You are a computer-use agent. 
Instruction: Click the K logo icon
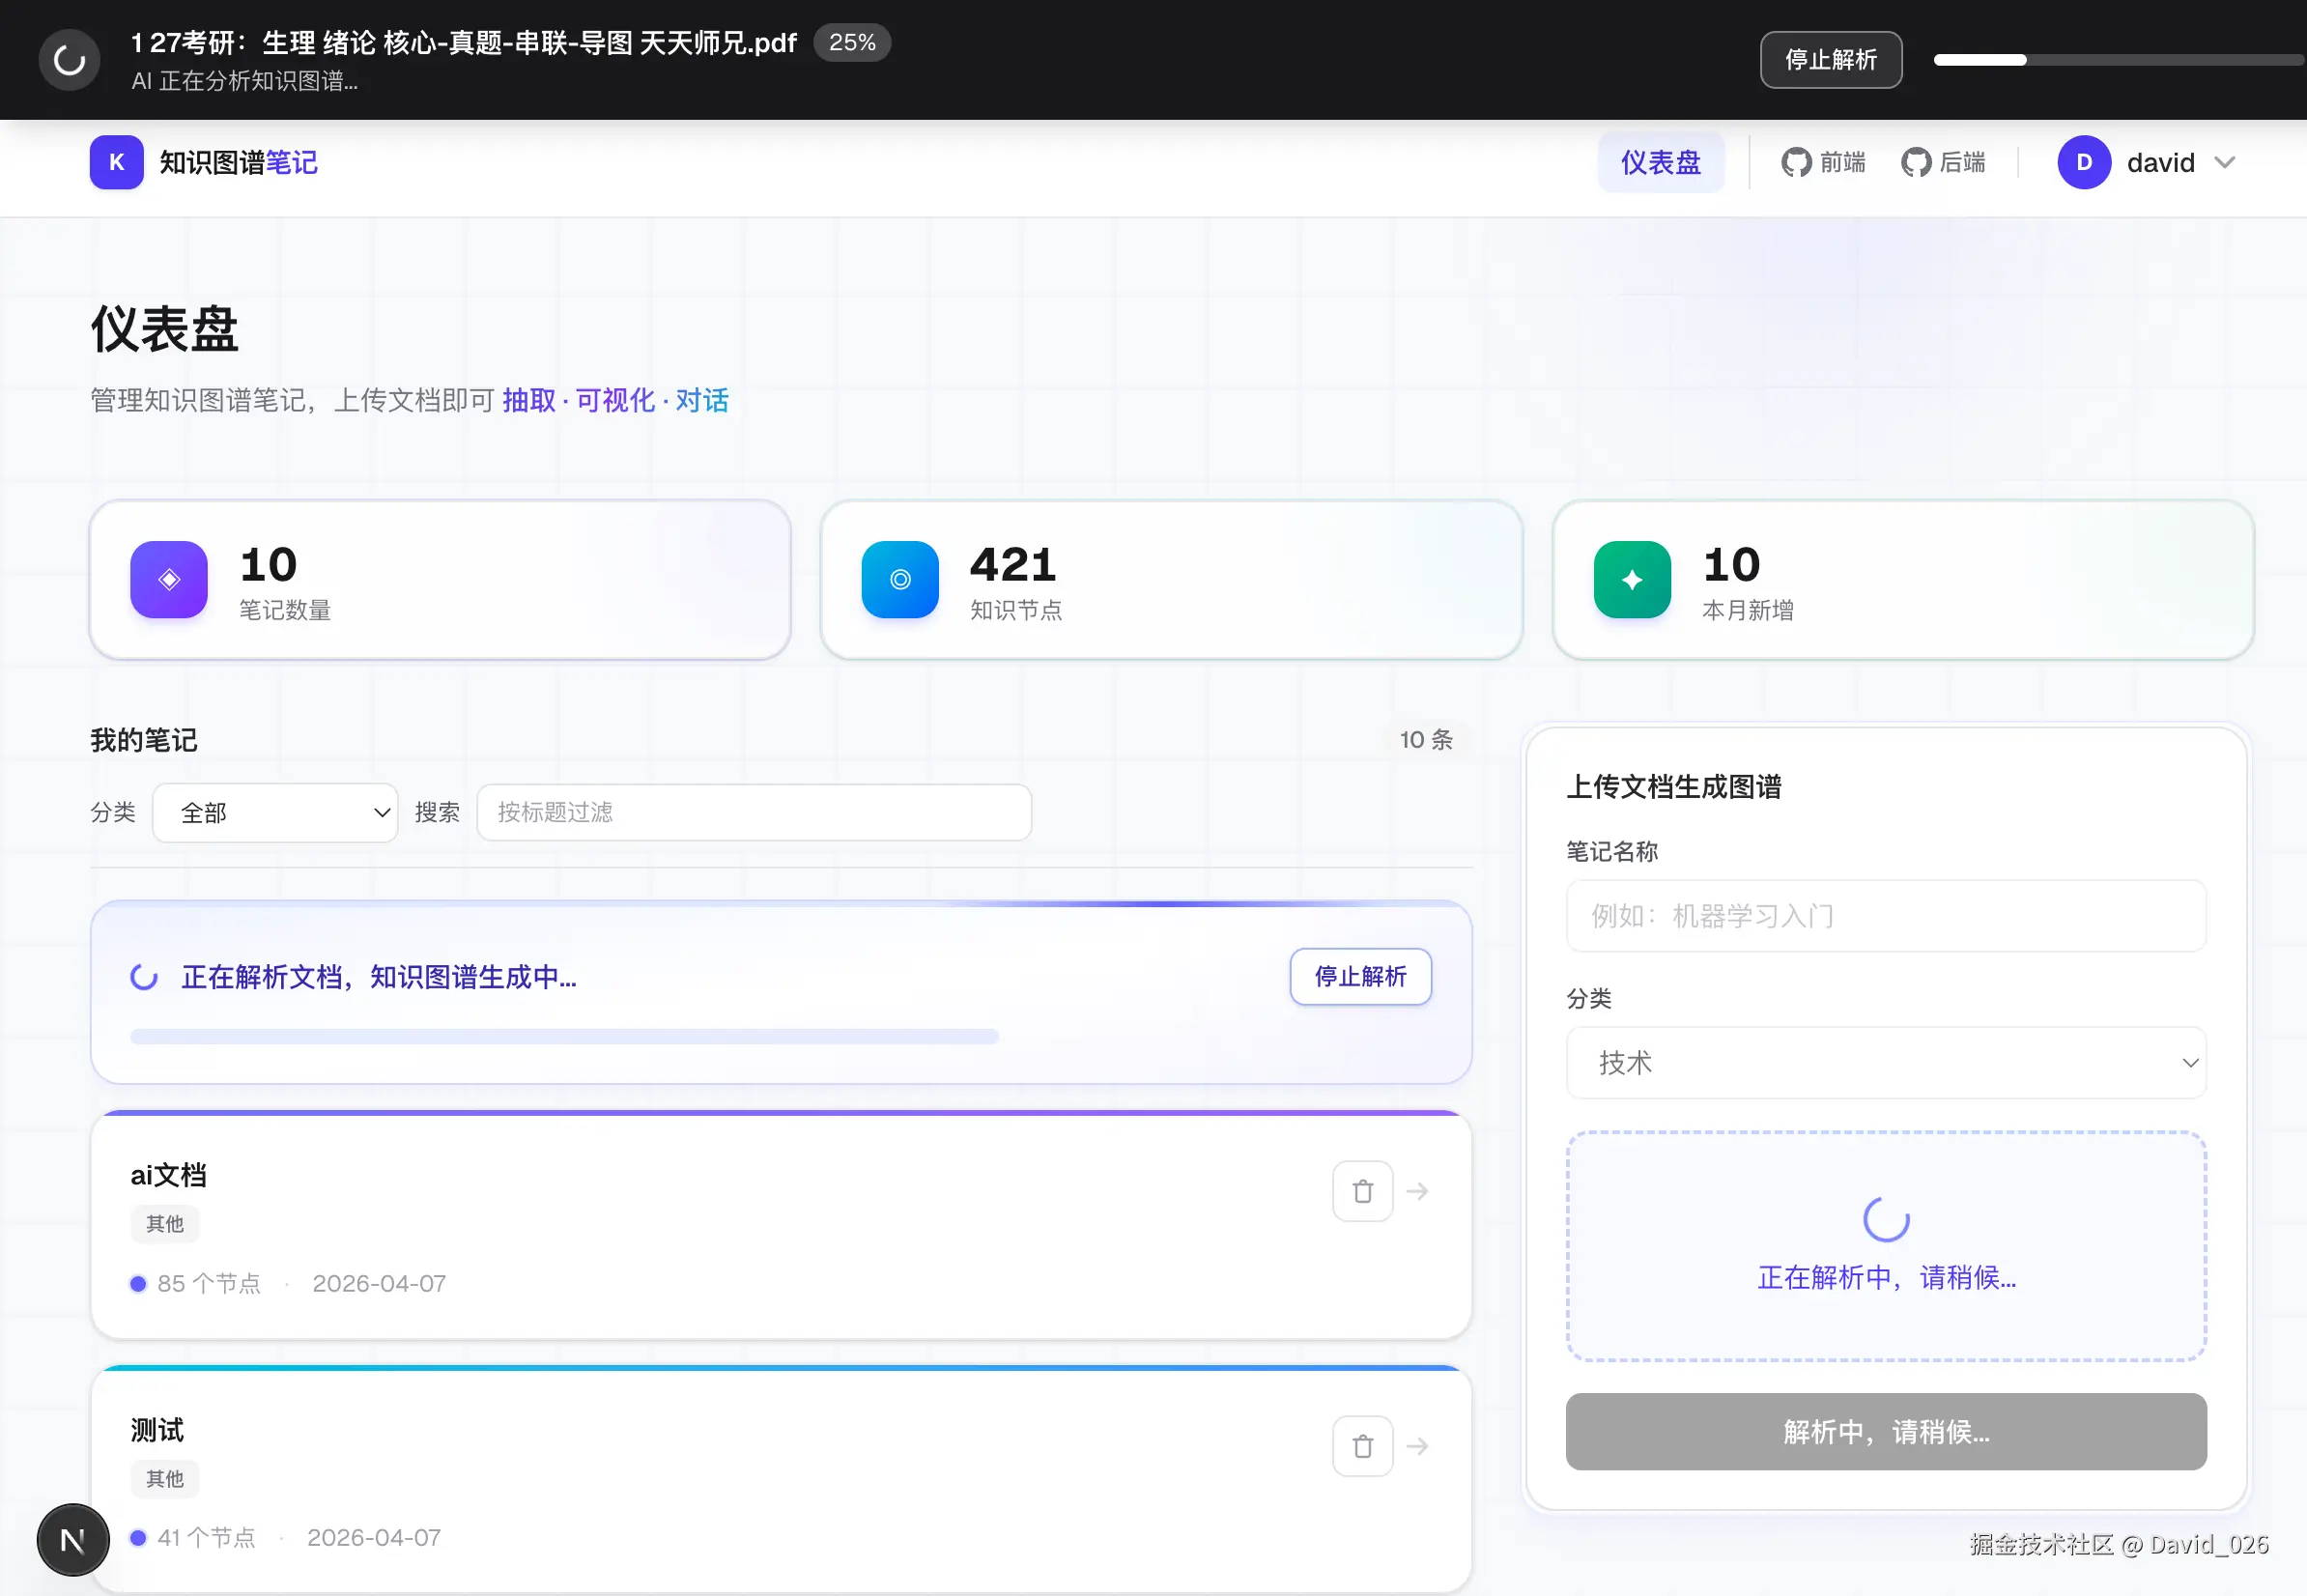(x=116, y=162)
